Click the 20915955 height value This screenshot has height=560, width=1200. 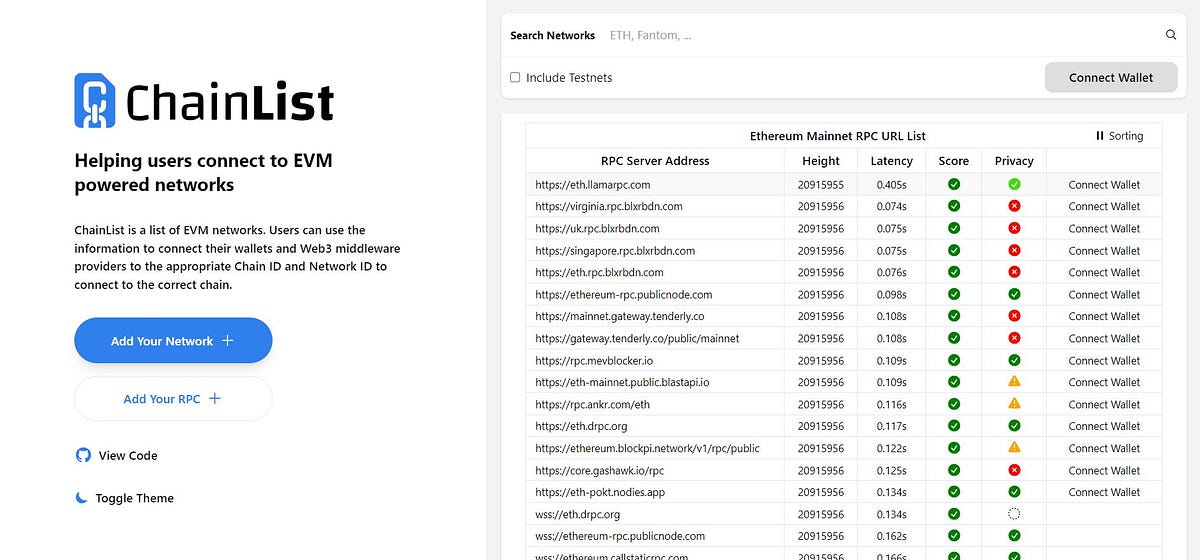[821, 184]
